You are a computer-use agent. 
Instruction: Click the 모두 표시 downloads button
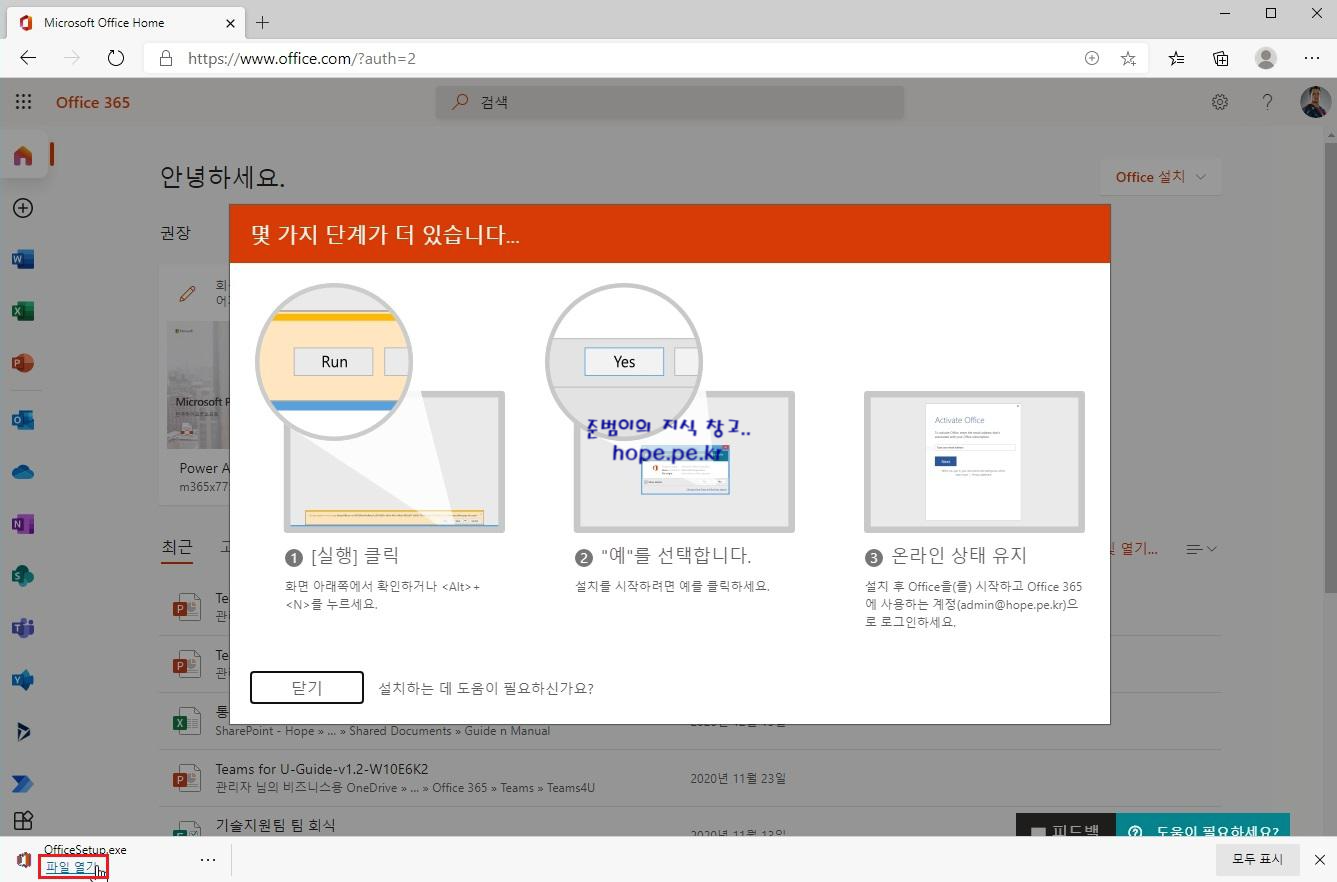(1257, 859)
